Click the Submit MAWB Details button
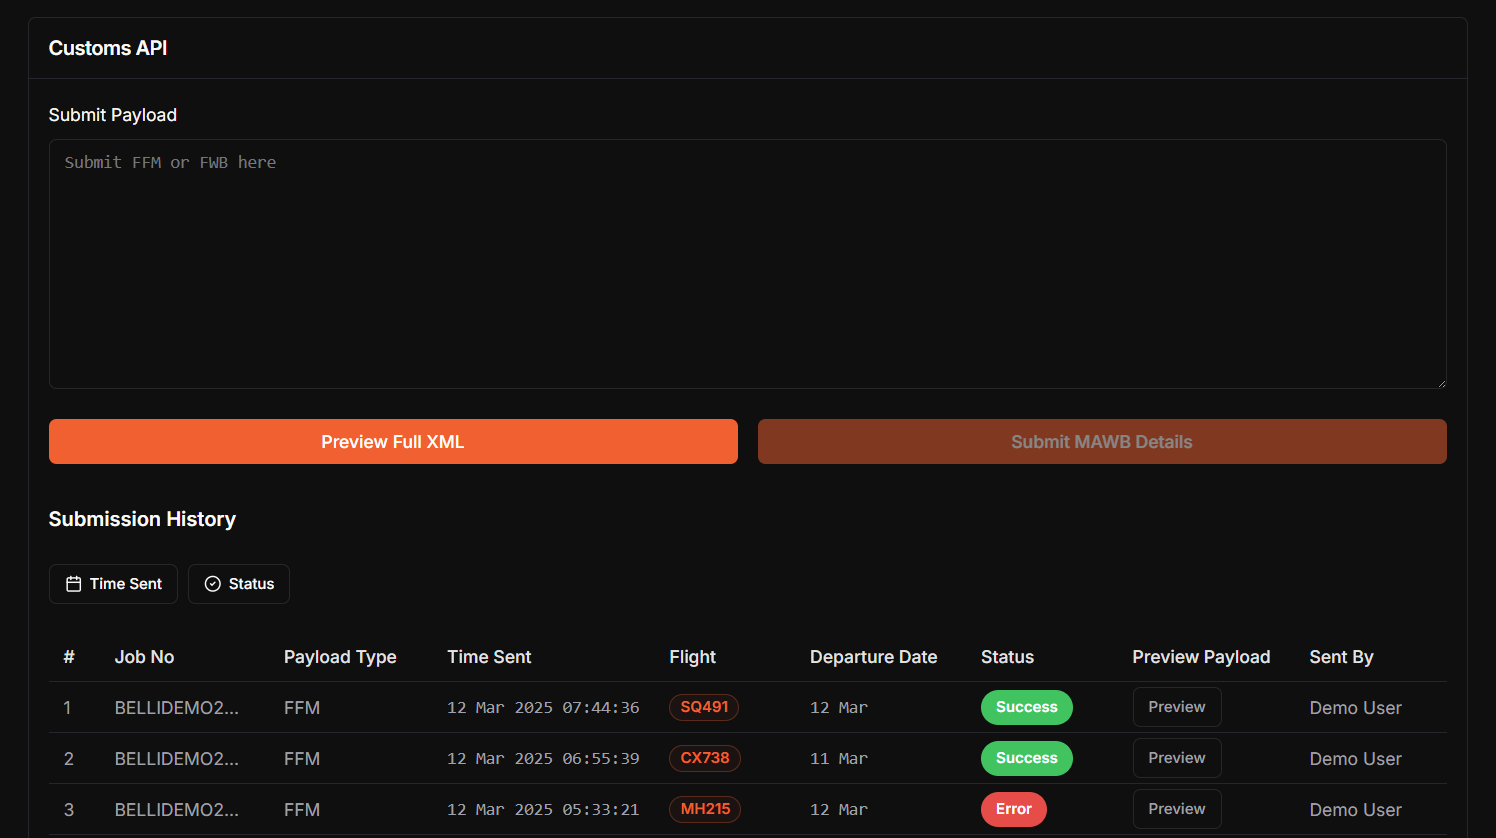 1101,441
